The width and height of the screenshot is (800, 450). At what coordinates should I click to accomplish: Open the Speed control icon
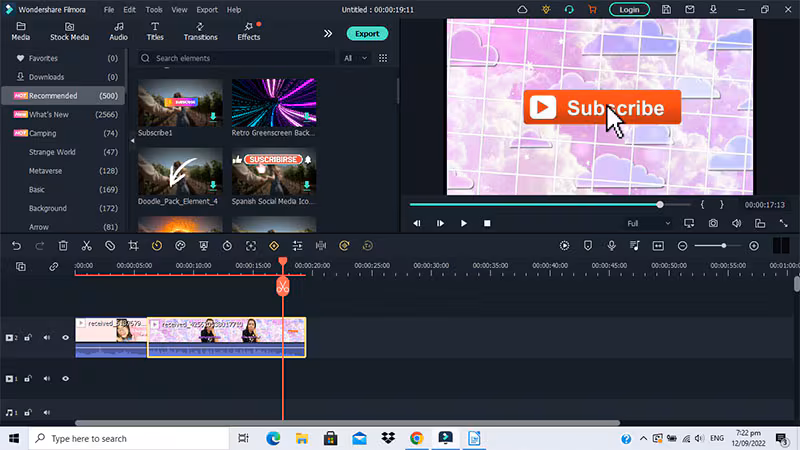click(157, 246)
